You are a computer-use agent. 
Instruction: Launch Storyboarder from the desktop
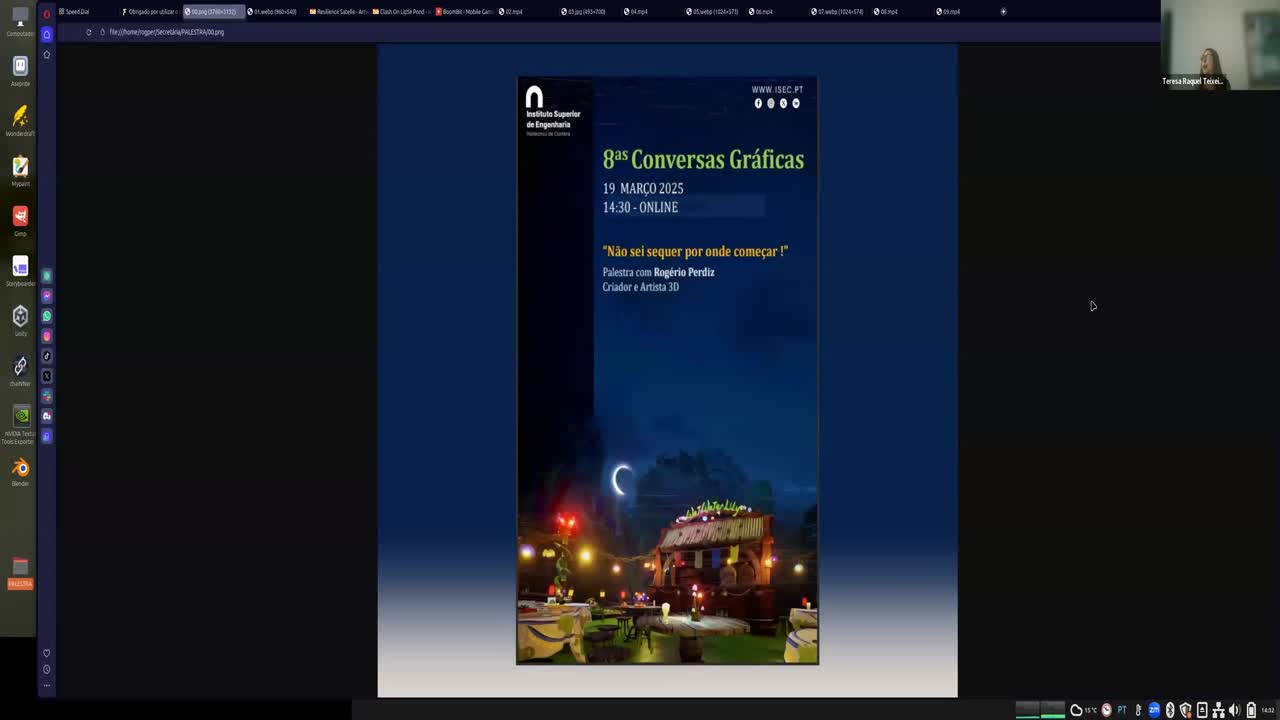(20, 270)
